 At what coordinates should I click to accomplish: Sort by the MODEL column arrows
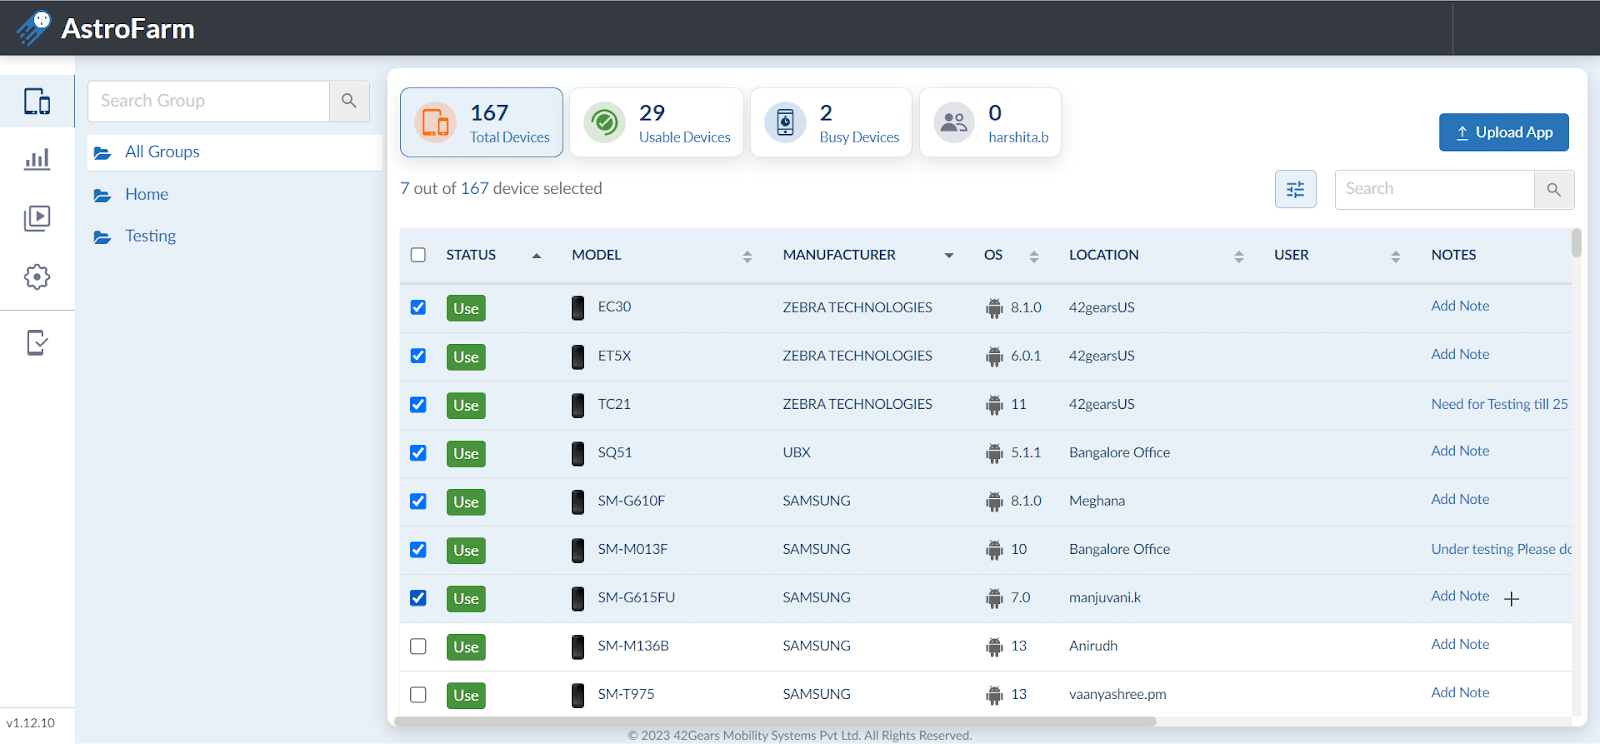tap(747, 257)
